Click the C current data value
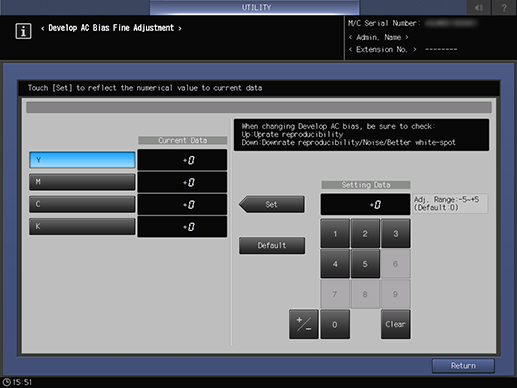Screen dimensions: 517x388 tap(182, 204)
